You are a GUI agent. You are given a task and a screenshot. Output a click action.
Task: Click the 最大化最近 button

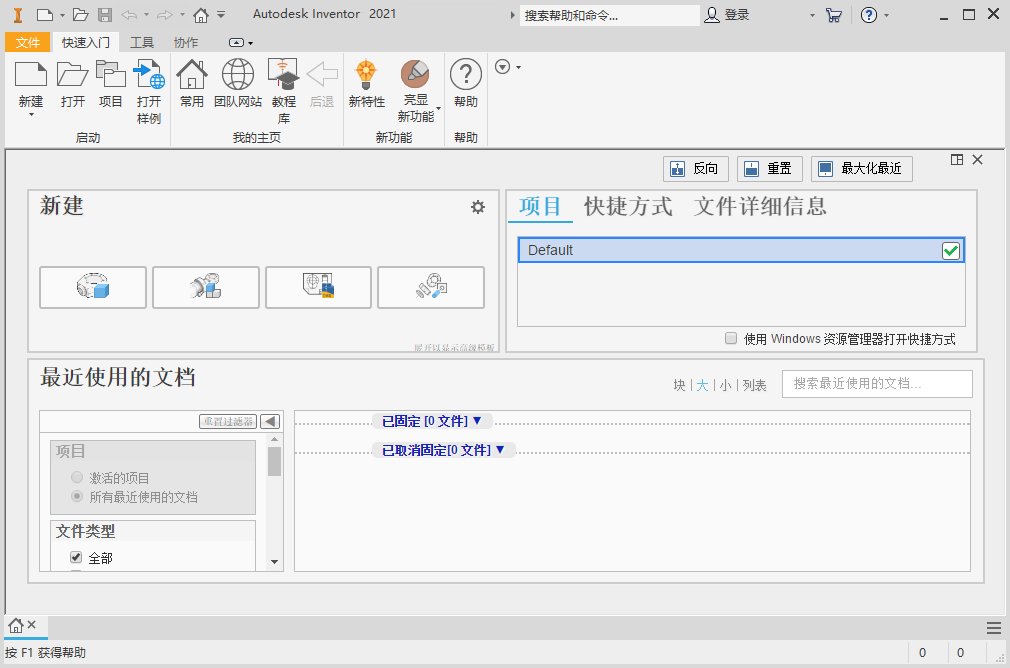point(861,168)
